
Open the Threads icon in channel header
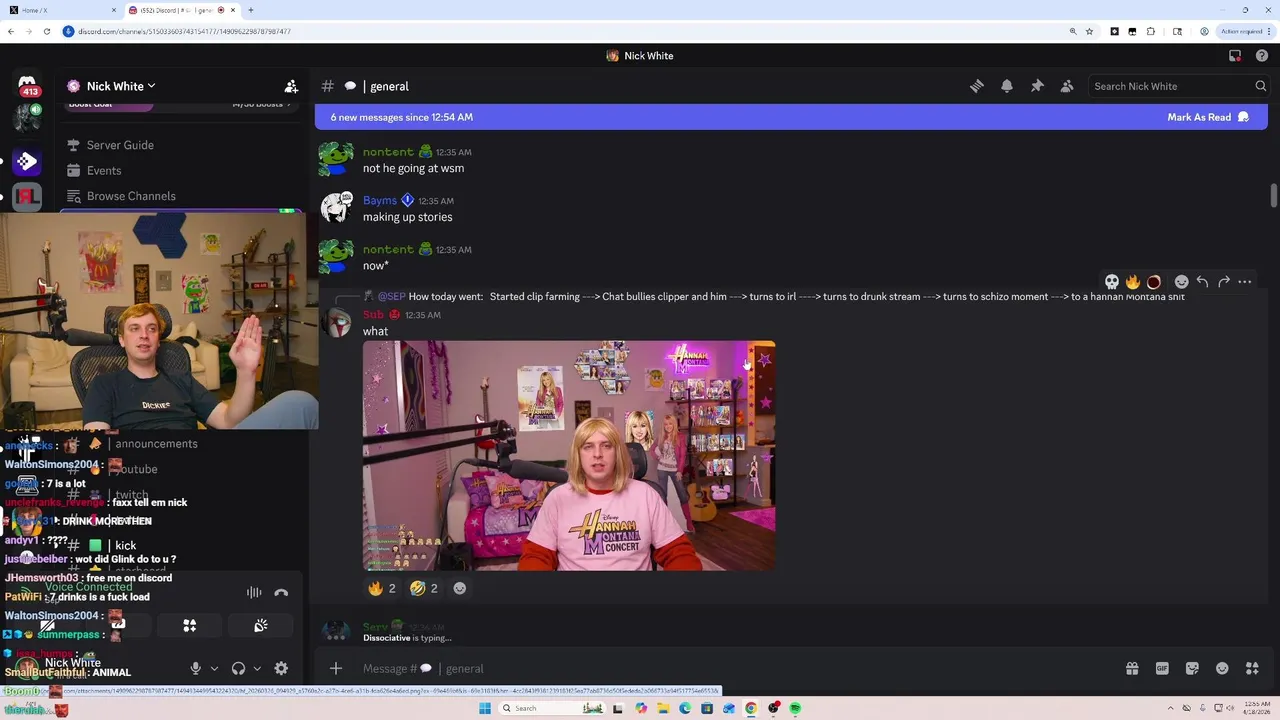point(977,86)
